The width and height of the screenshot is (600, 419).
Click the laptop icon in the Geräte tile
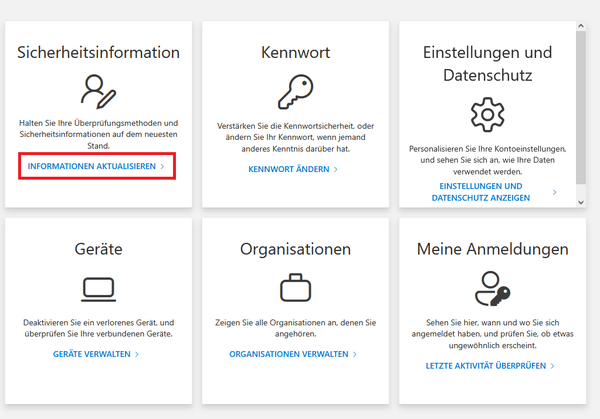point(98,289)
